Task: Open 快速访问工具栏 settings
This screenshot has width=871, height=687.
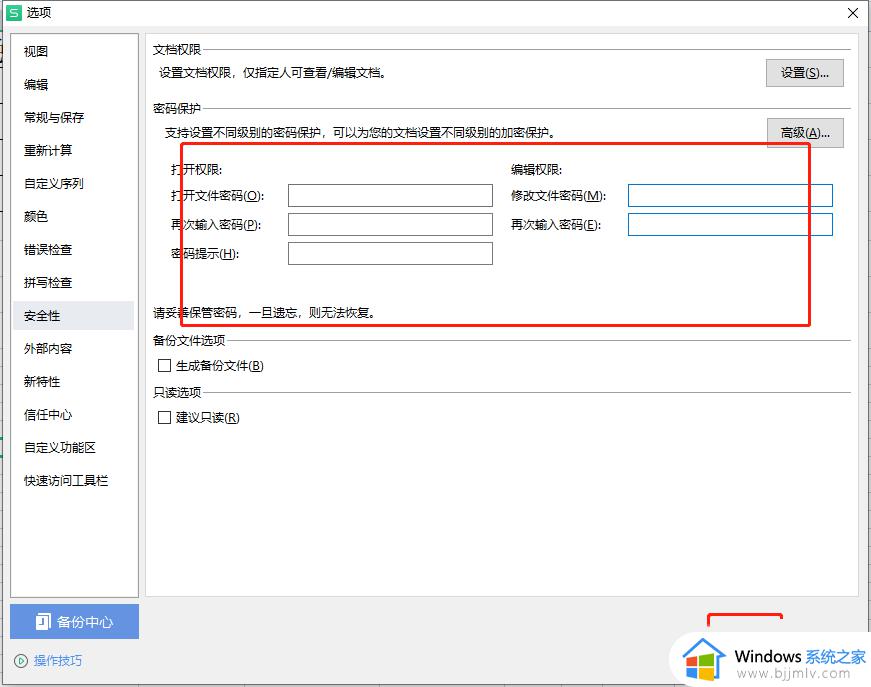Action: tap(66, 480)
